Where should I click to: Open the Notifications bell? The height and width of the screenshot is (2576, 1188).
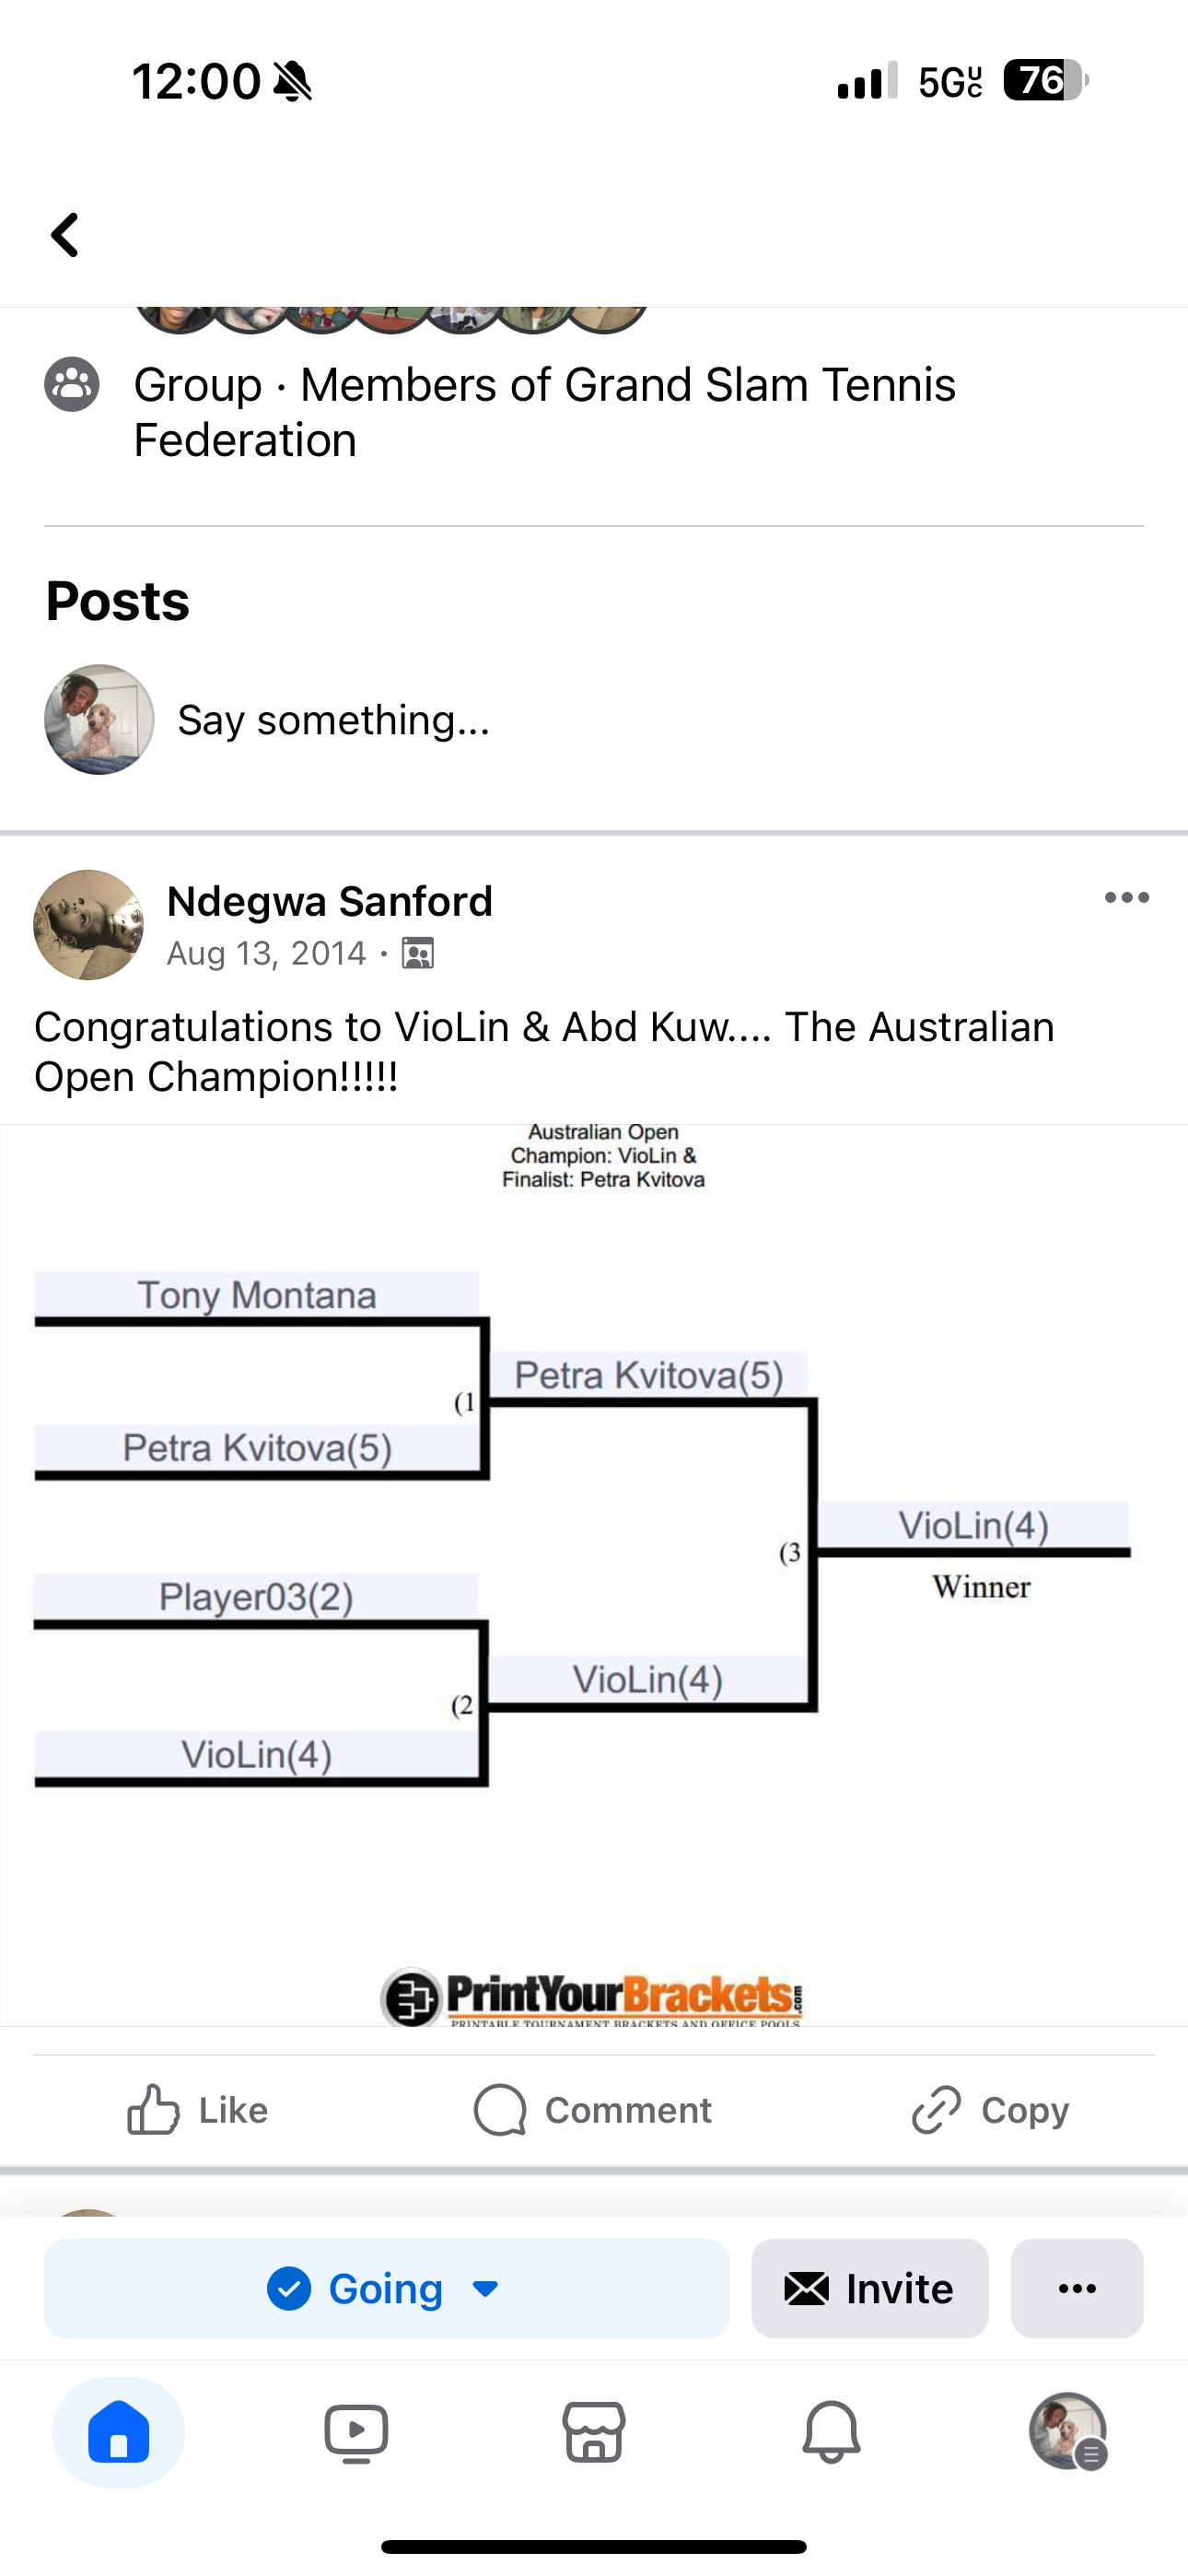coord(831,2432)
